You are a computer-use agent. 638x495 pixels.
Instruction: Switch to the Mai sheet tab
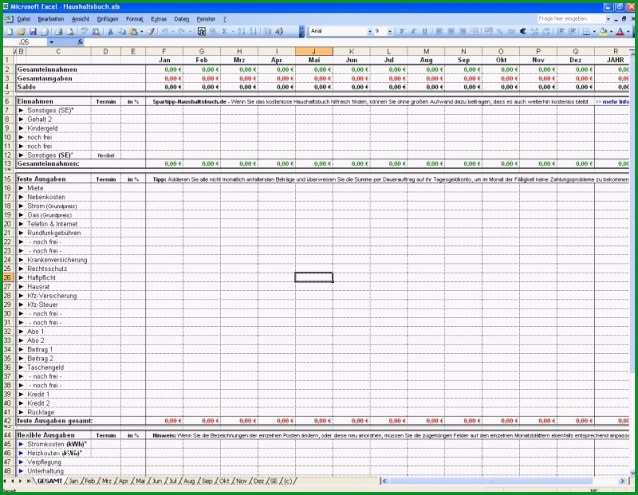point(140,481)
